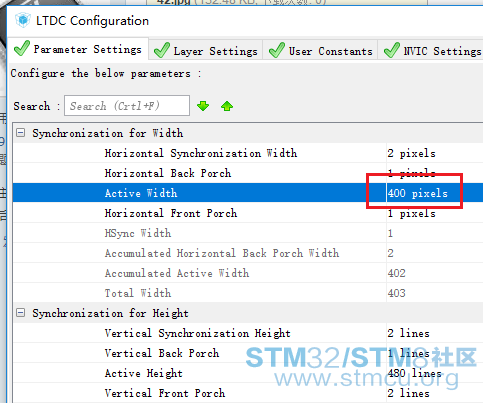Click the 2 lines Vertical Front Porch value
Image resolution: width=483 pixels, height=403 pixels.
pyautogui.click(x=408, y=393)
